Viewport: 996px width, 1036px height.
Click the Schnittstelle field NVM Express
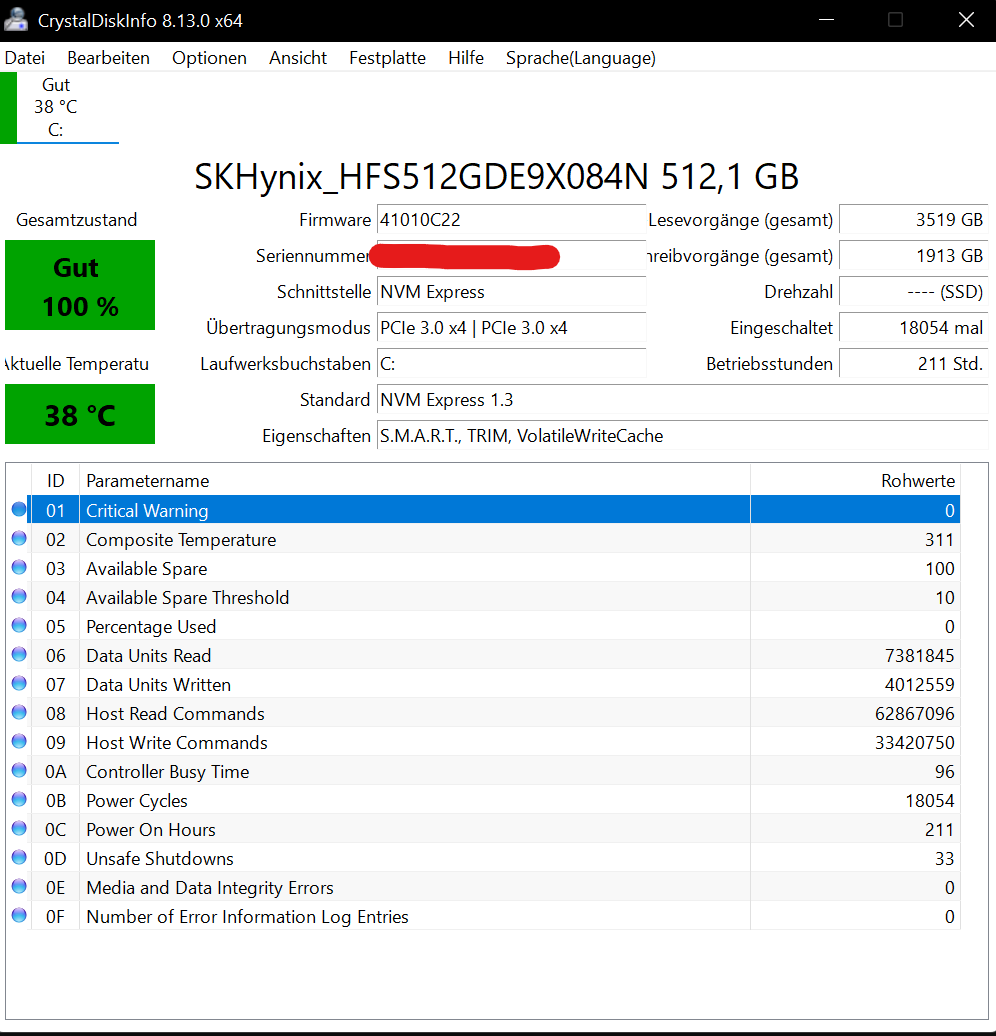[x=511, y=292]
